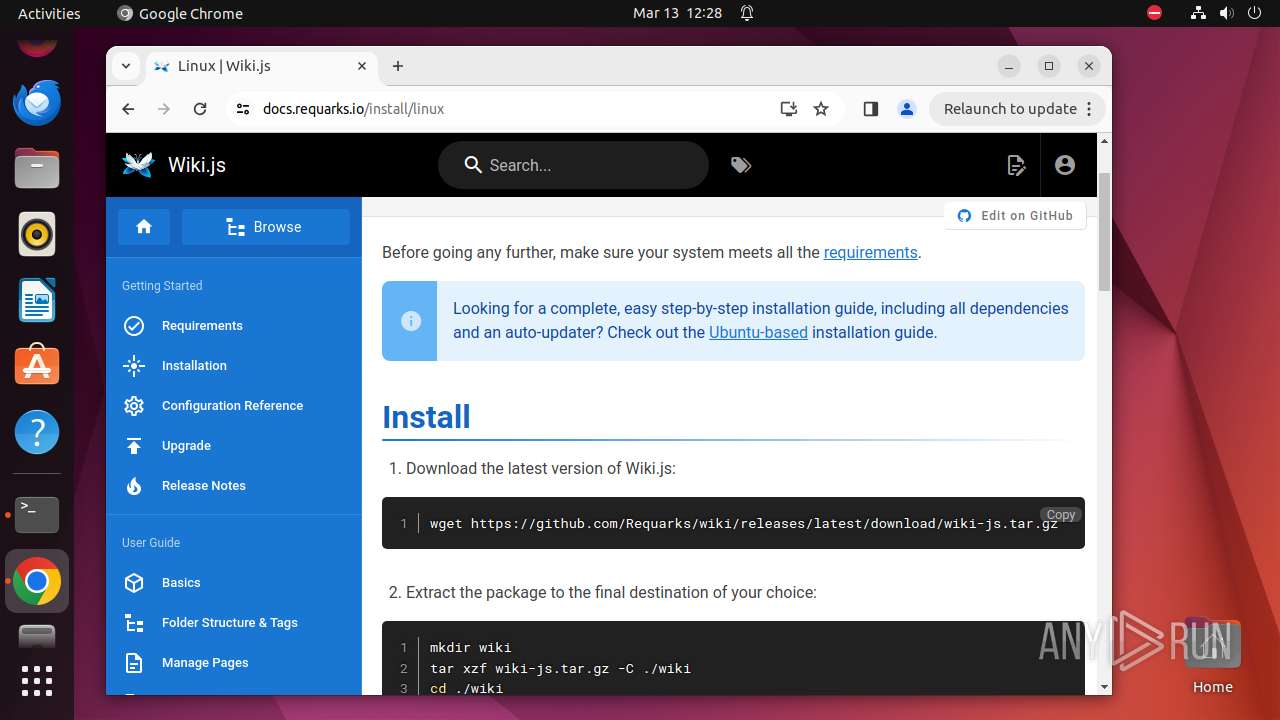The image size is (1280, 720).
Task: Click the Installation sidebar icon
Action: (134, 366)
